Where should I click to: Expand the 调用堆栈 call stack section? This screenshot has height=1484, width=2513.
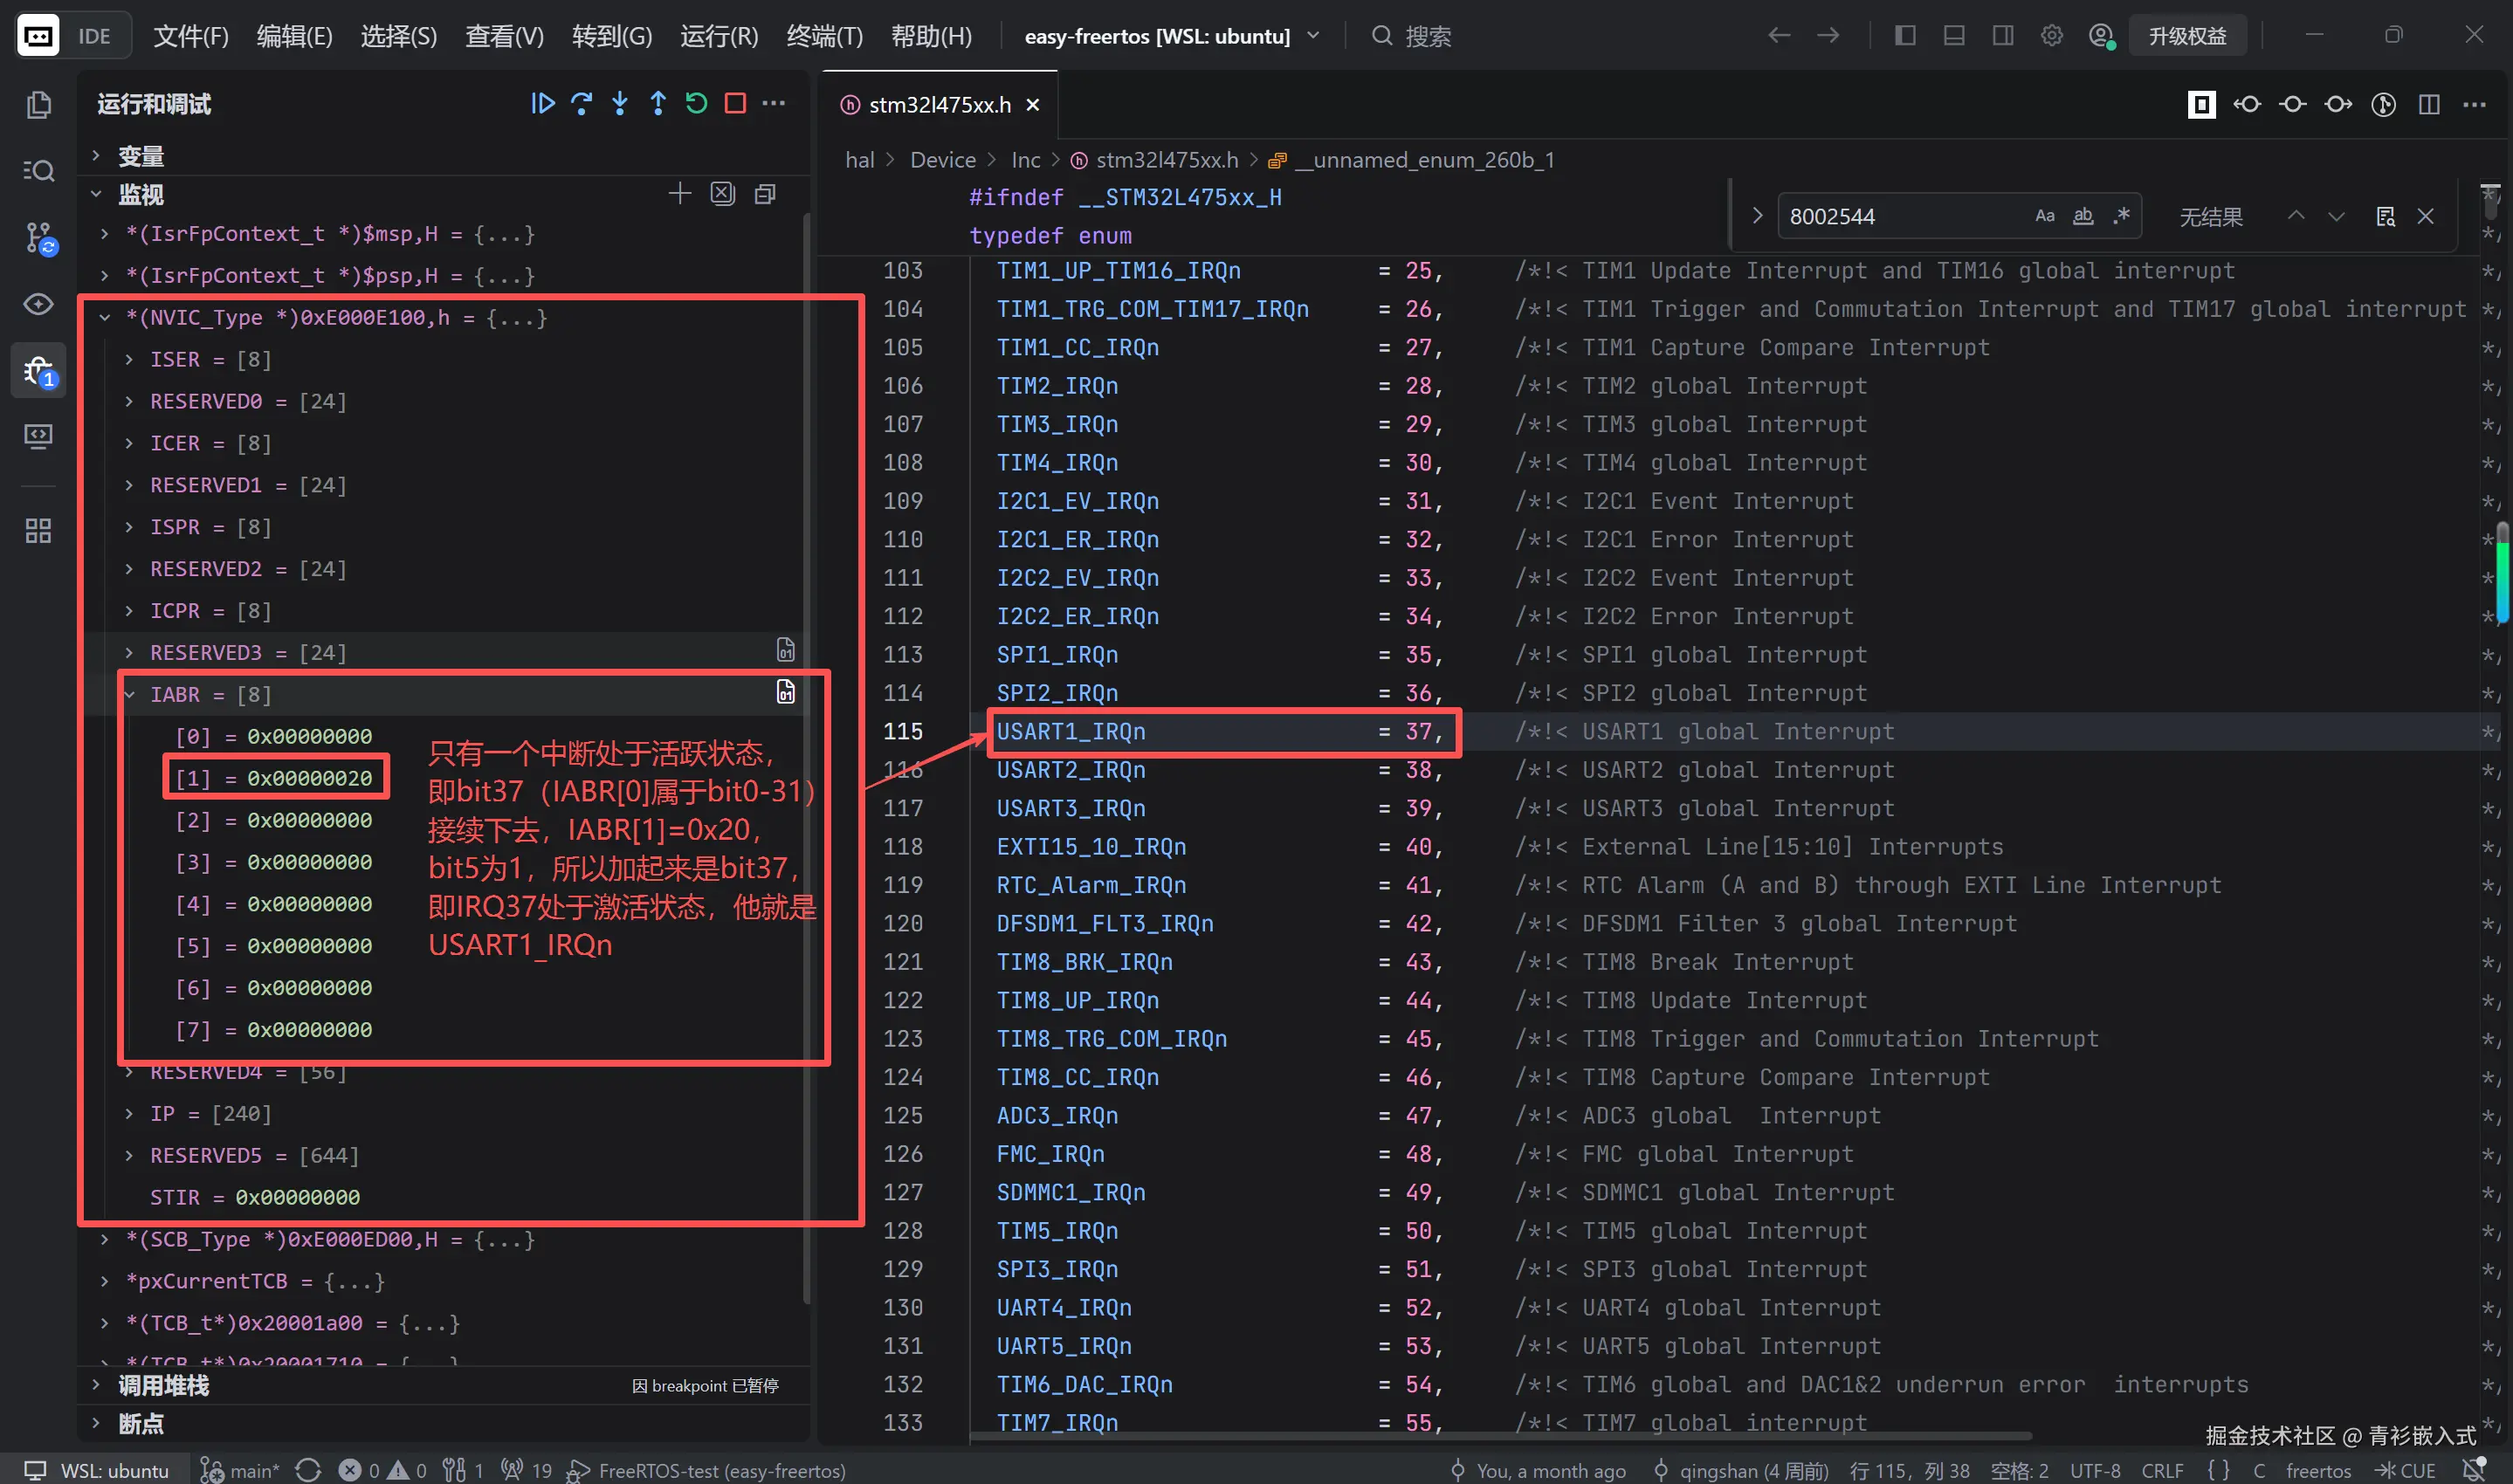[x=163, y=1386]
